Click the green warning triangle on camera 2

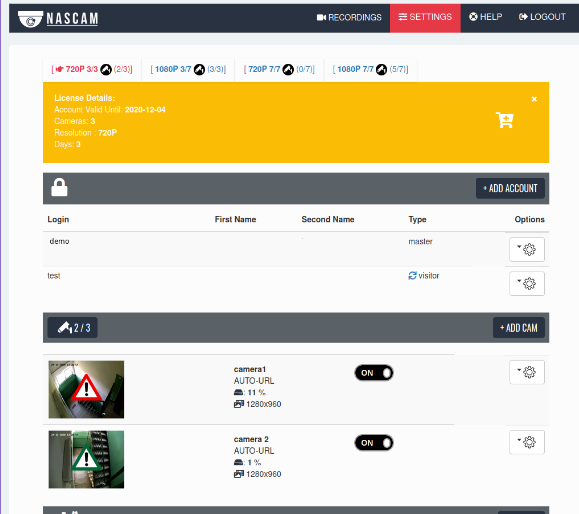(86, 457)
